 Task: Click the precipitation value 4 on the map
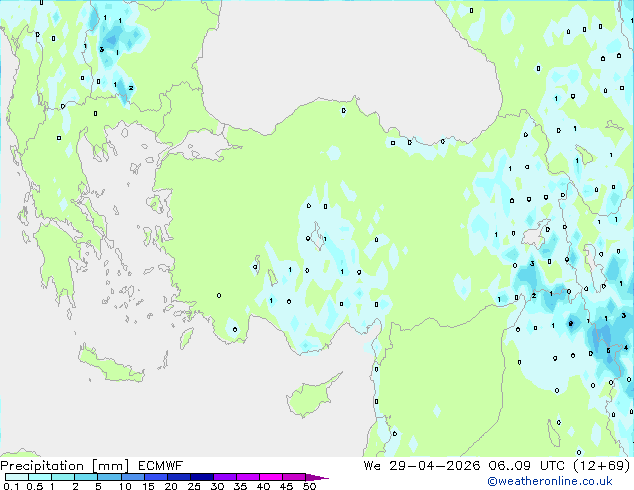click(626, 347)
